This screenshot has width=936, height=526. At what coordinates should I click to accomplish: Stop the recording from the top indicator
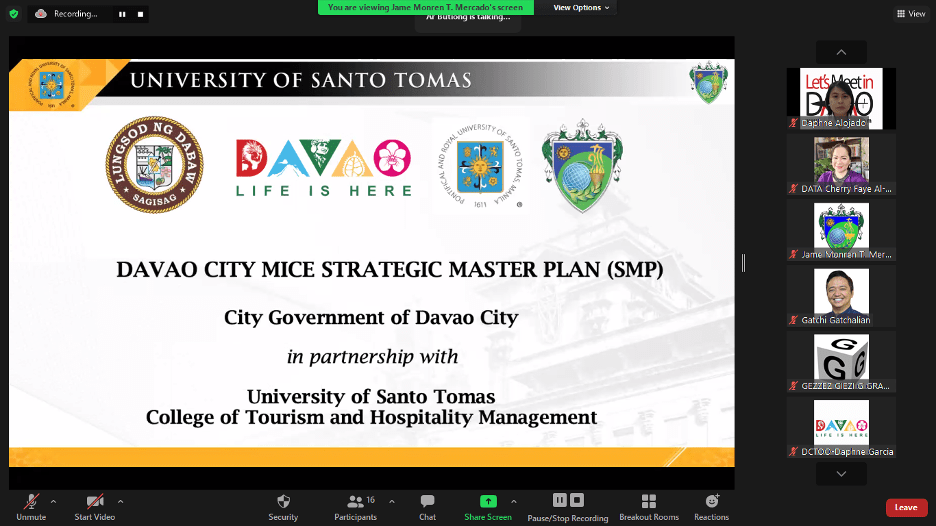(x=140, y=14)
